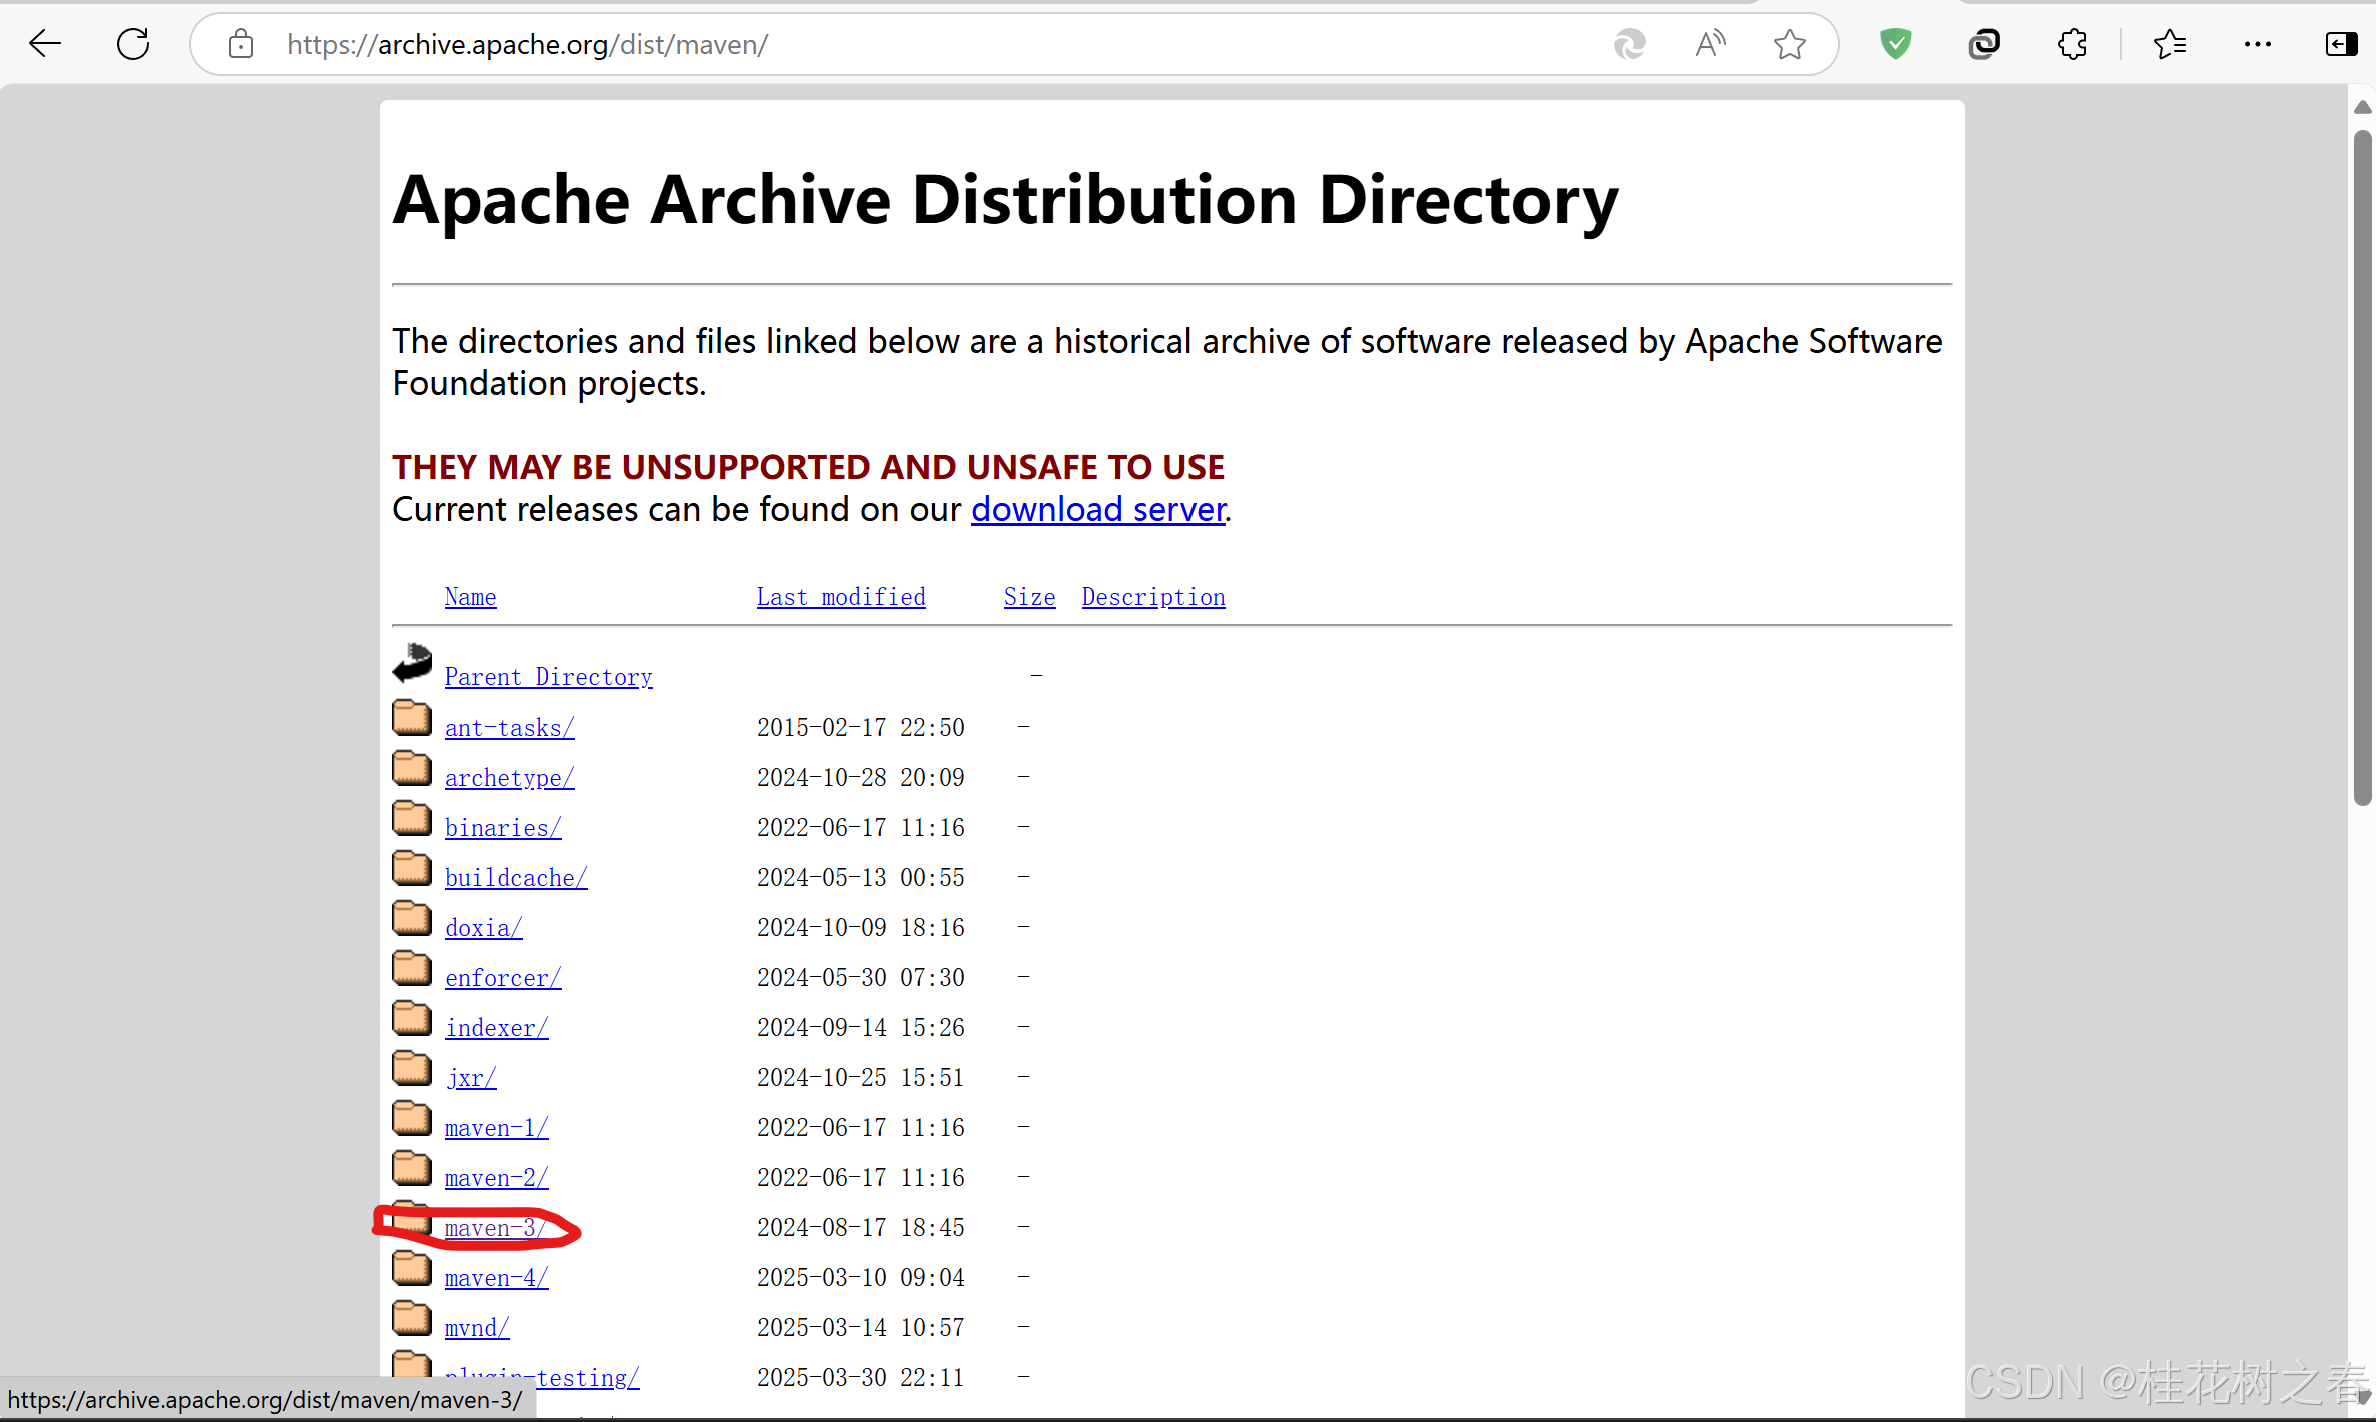Open the Read aloud icon
This screenshot has width=2376, height=1422.
coord(1710,44)
